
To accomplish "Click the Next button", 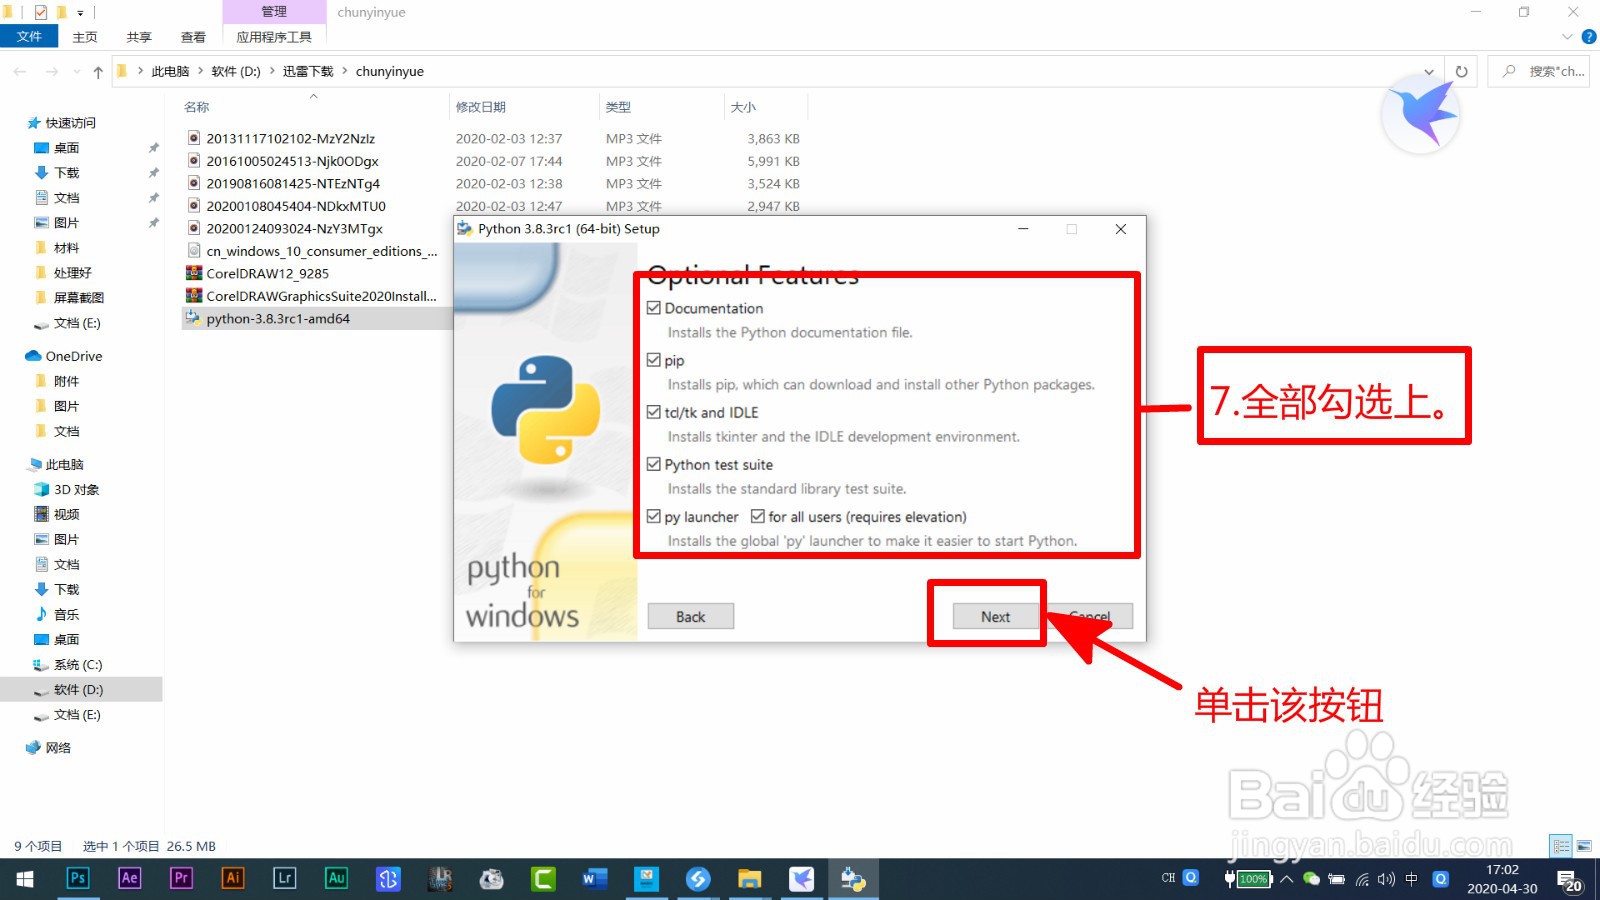I will pyautogui.click(x=995, y=616).
